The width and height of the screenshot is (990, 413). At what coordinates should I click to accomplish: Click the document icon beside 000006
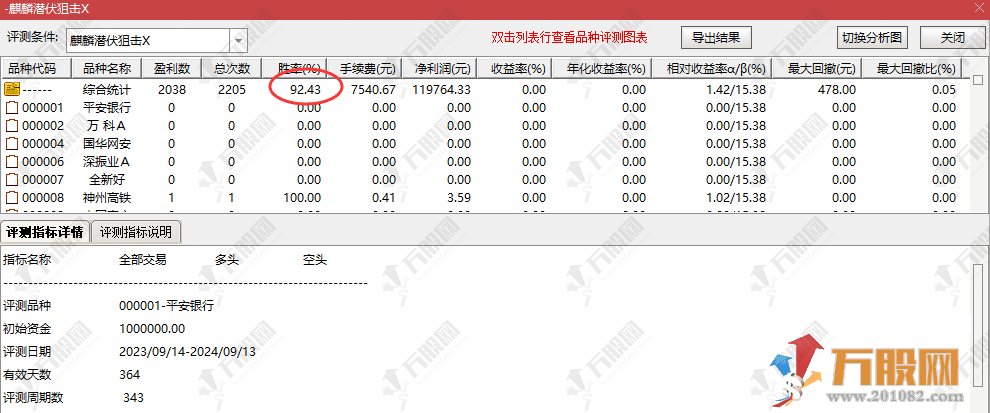[x=13, y=162]
